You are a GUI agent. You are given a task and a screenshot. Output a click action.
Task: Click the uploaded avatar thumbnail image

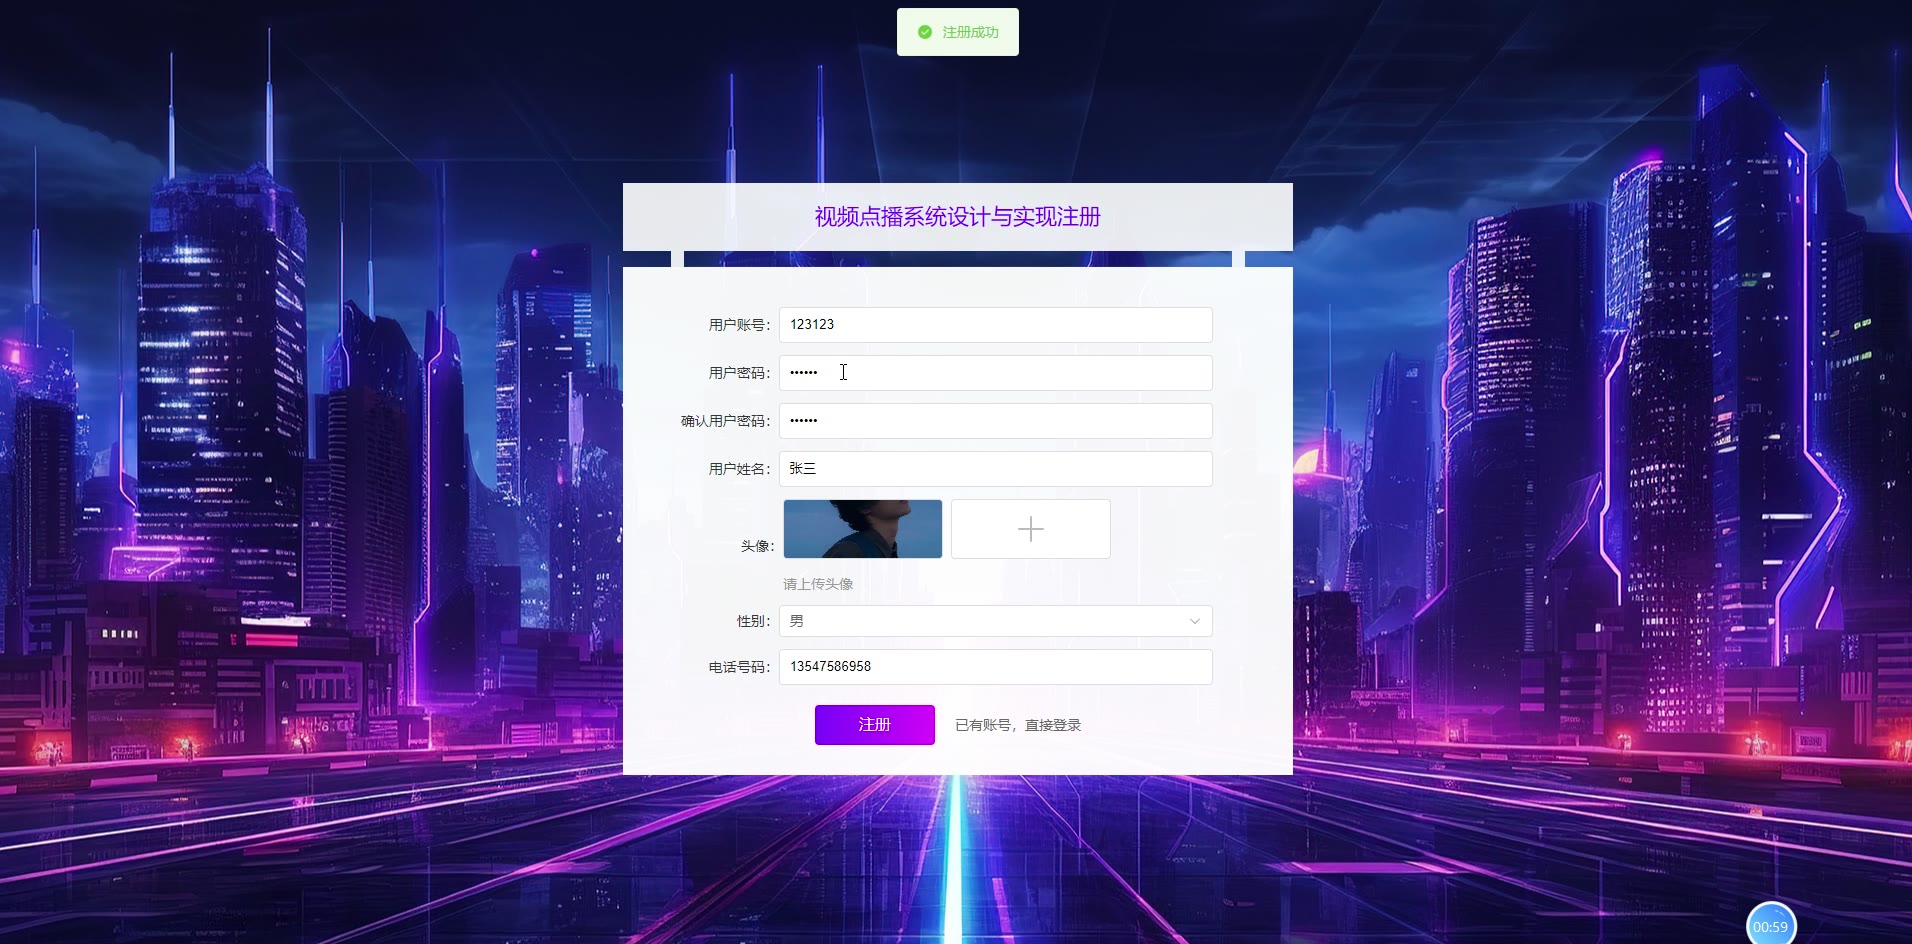862,529
